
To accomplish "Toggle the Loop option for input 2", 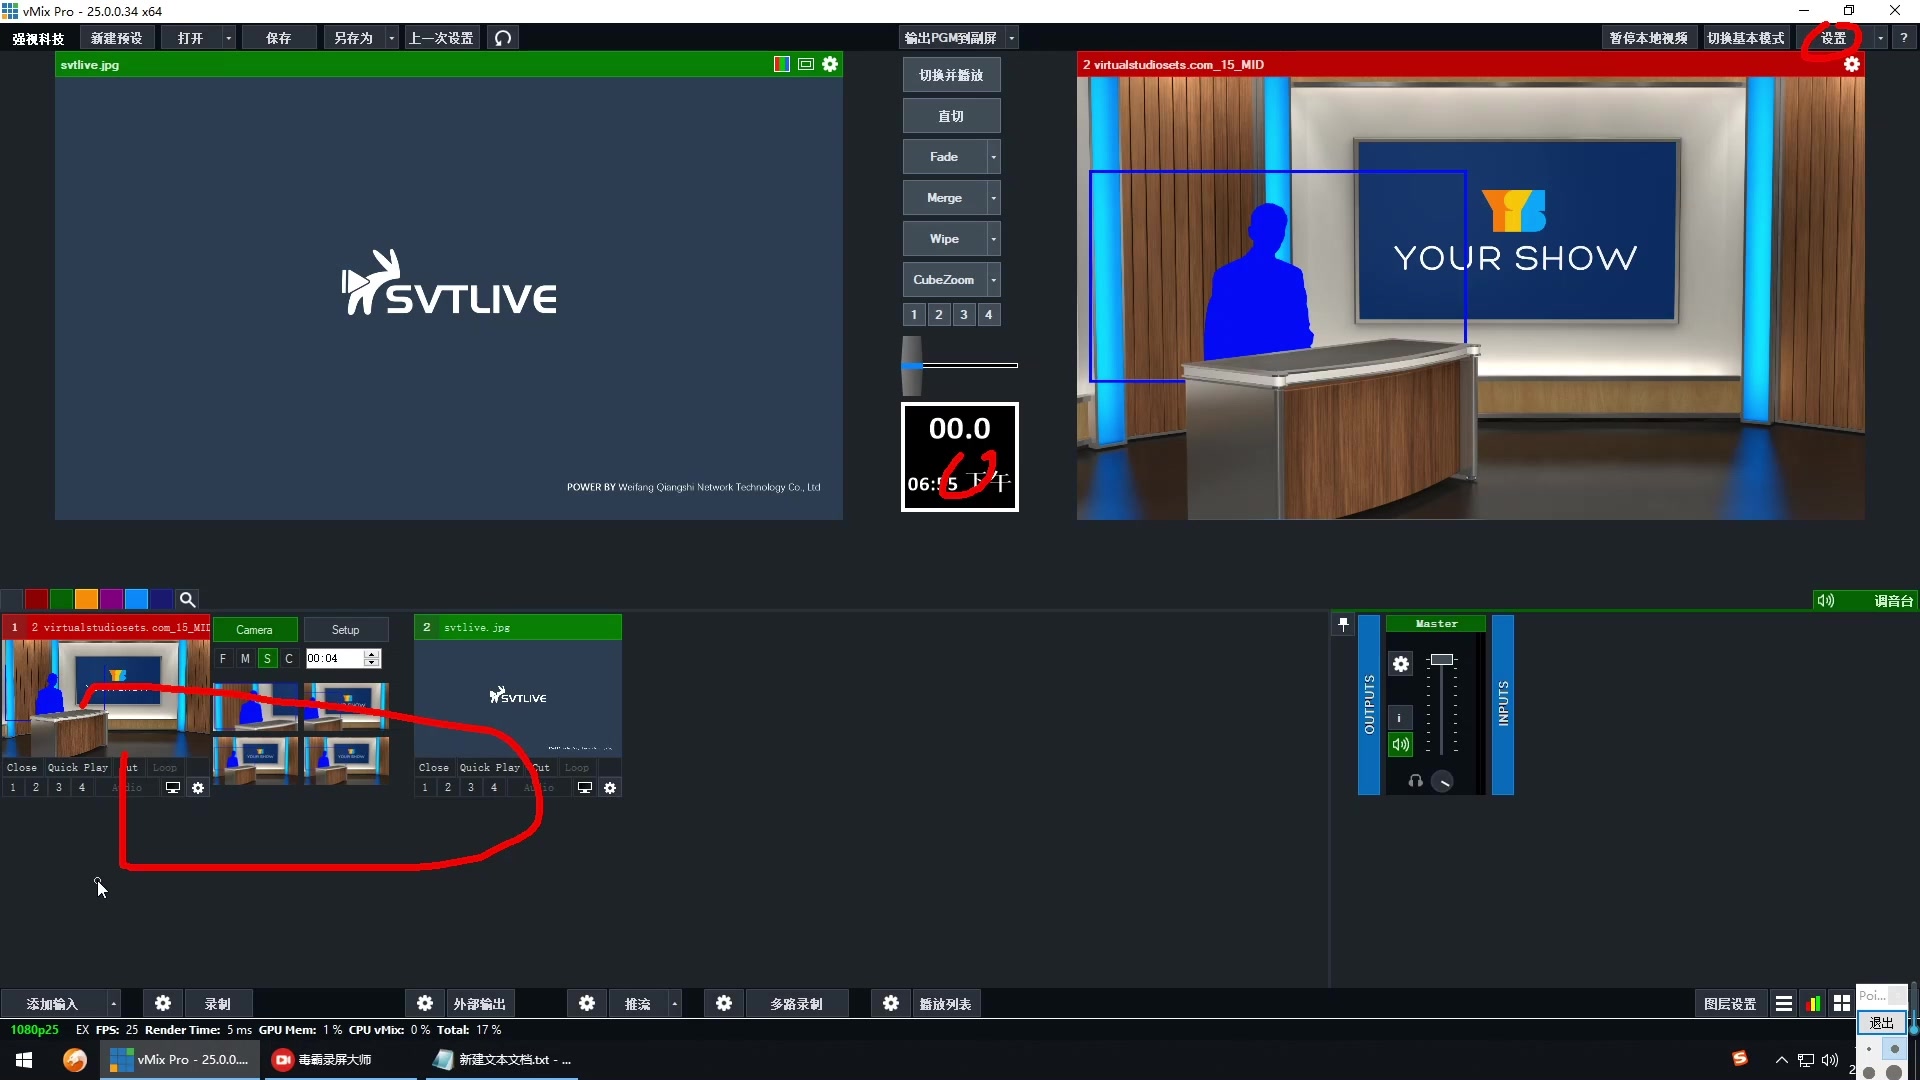I will (x=576, y=767).
